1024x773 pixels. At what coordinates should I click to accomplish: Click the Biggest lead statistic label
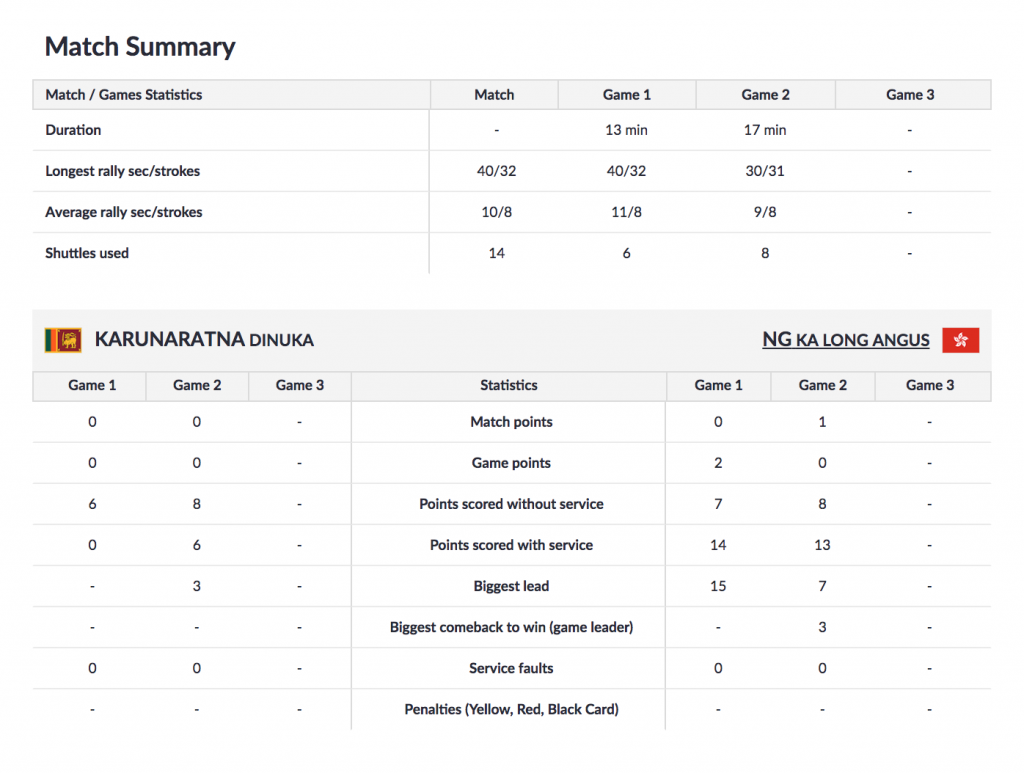click(511, 586)
